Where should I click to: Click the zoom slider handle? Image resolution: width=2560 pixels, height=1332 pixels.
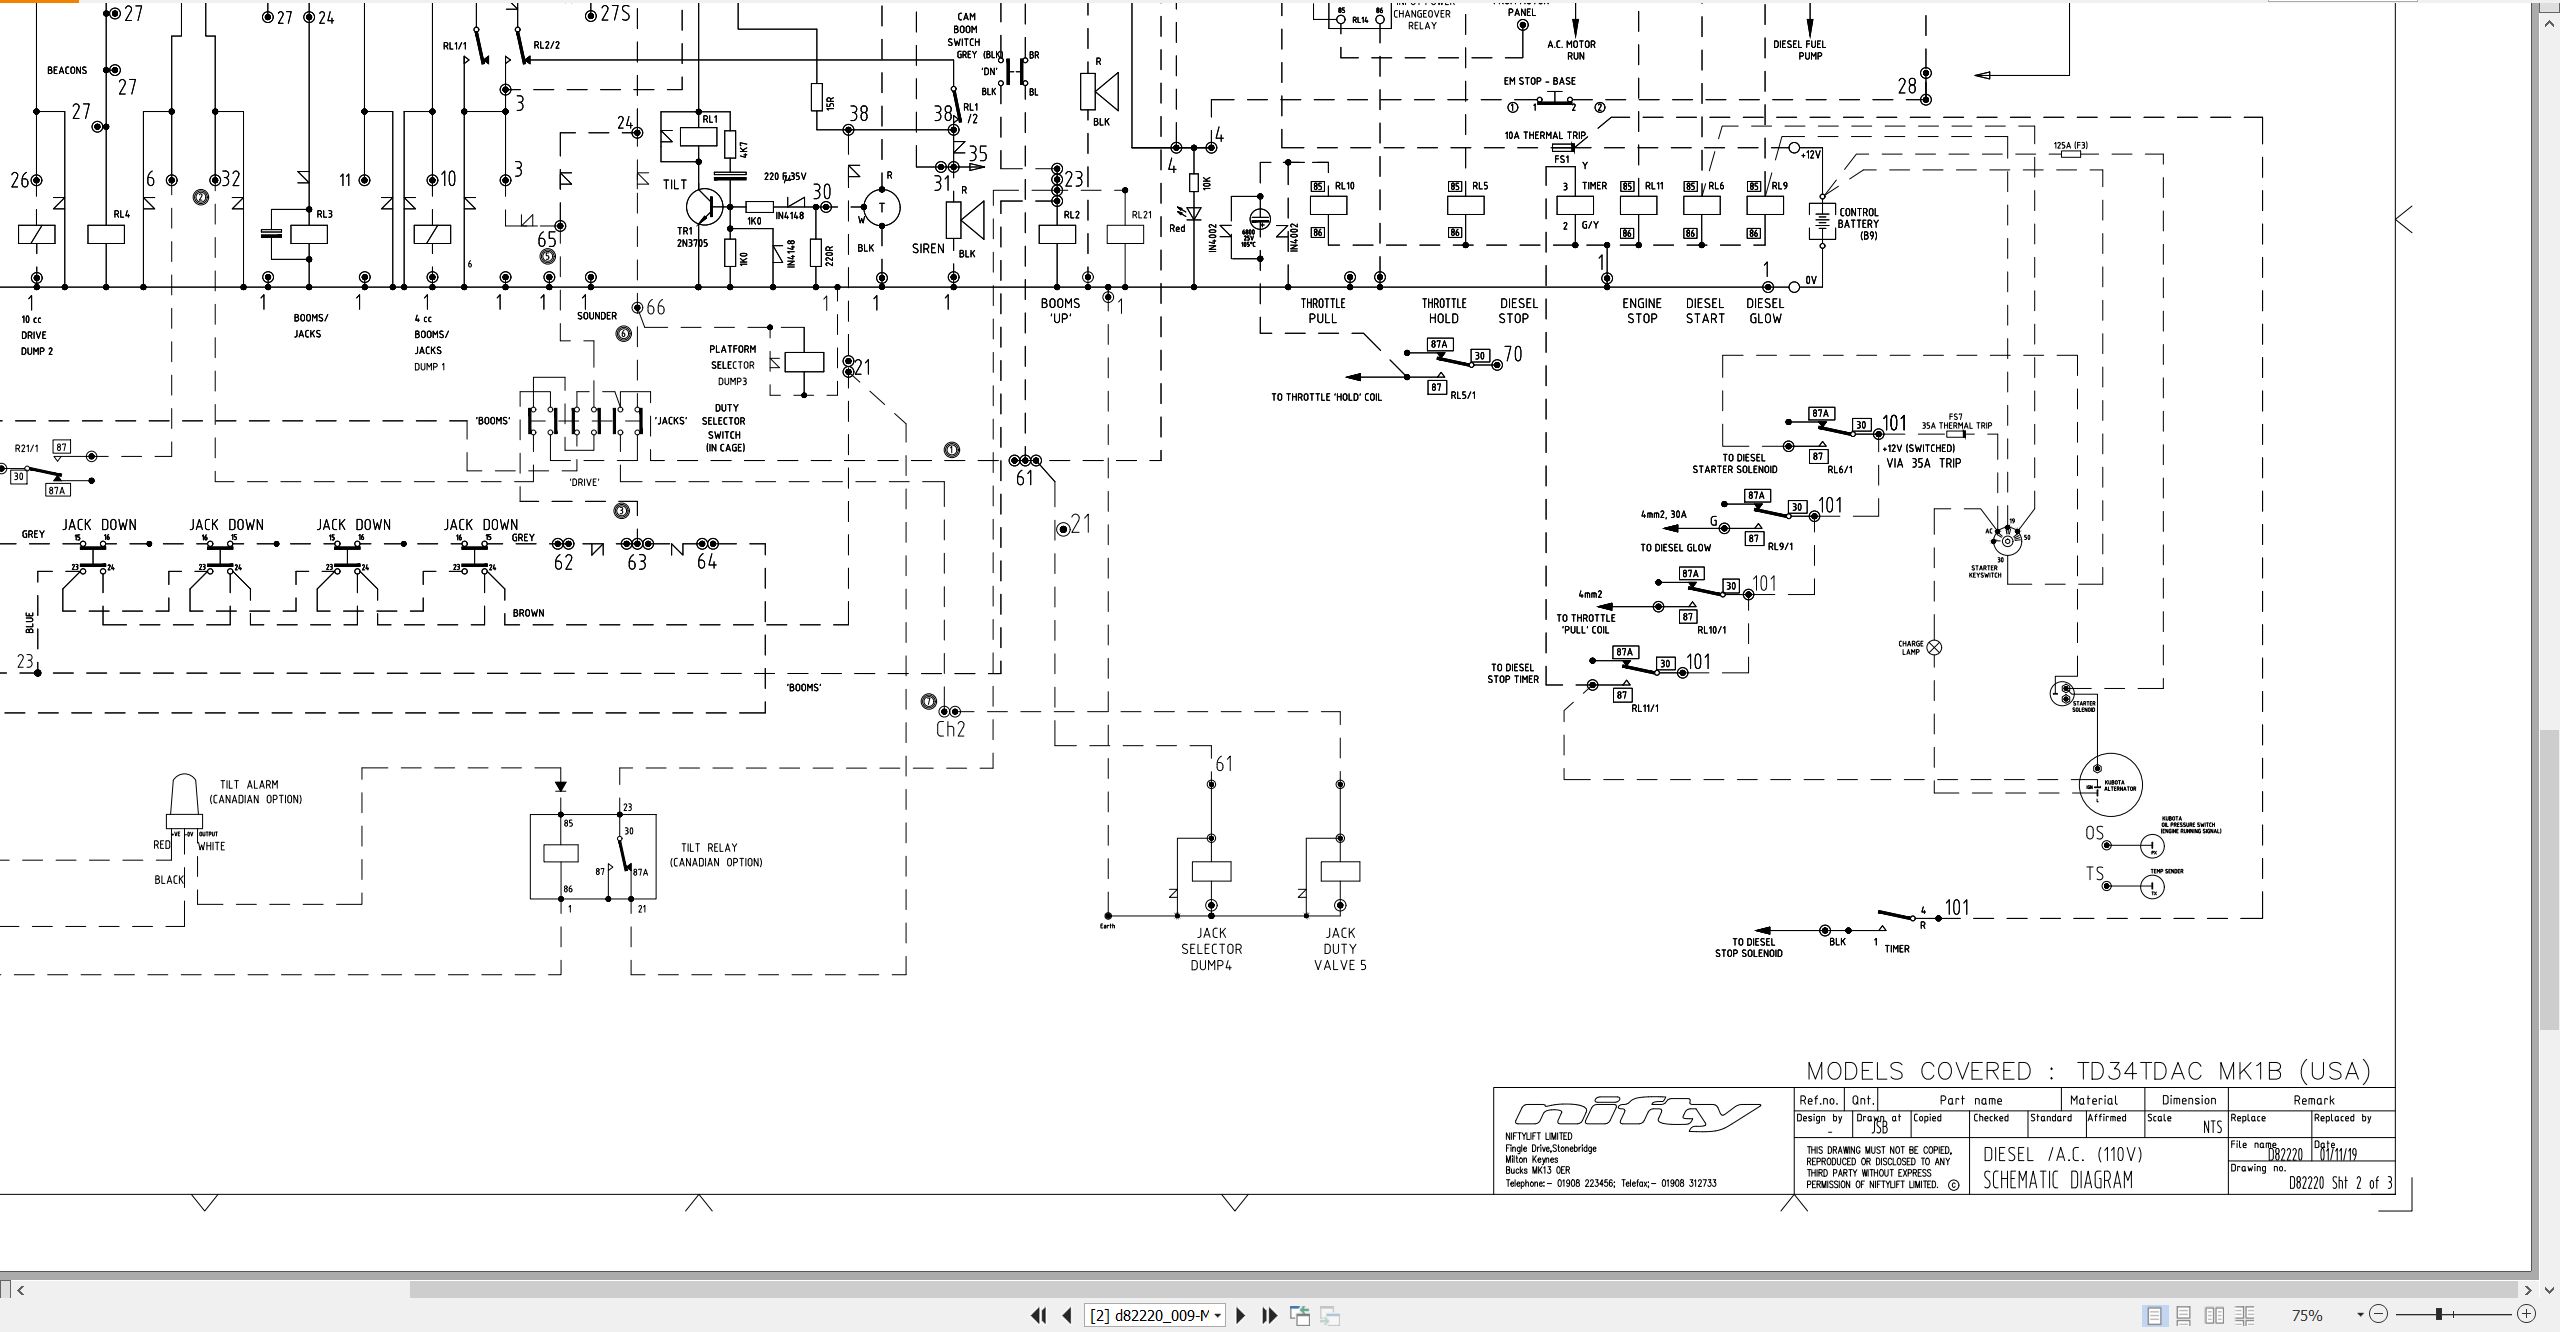2439,1314
